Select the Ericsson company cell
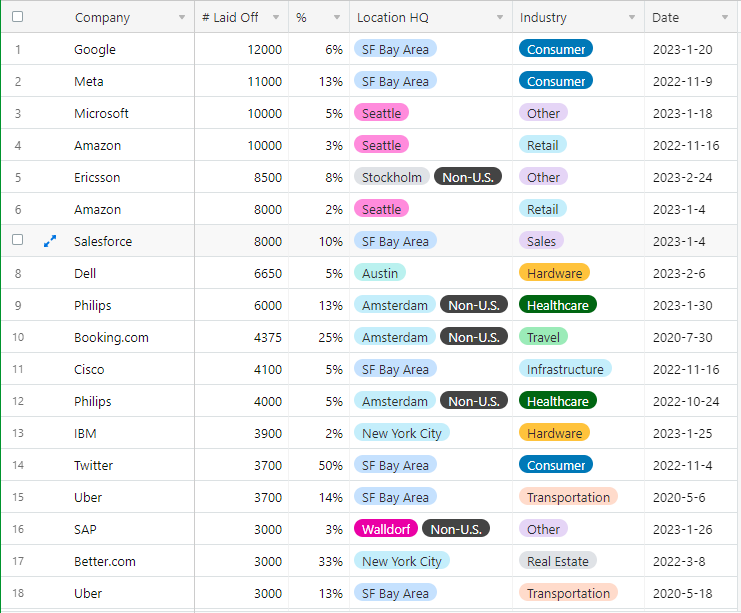Image resolution: width=741 pixels, height=613 pixels. point(97,177)
